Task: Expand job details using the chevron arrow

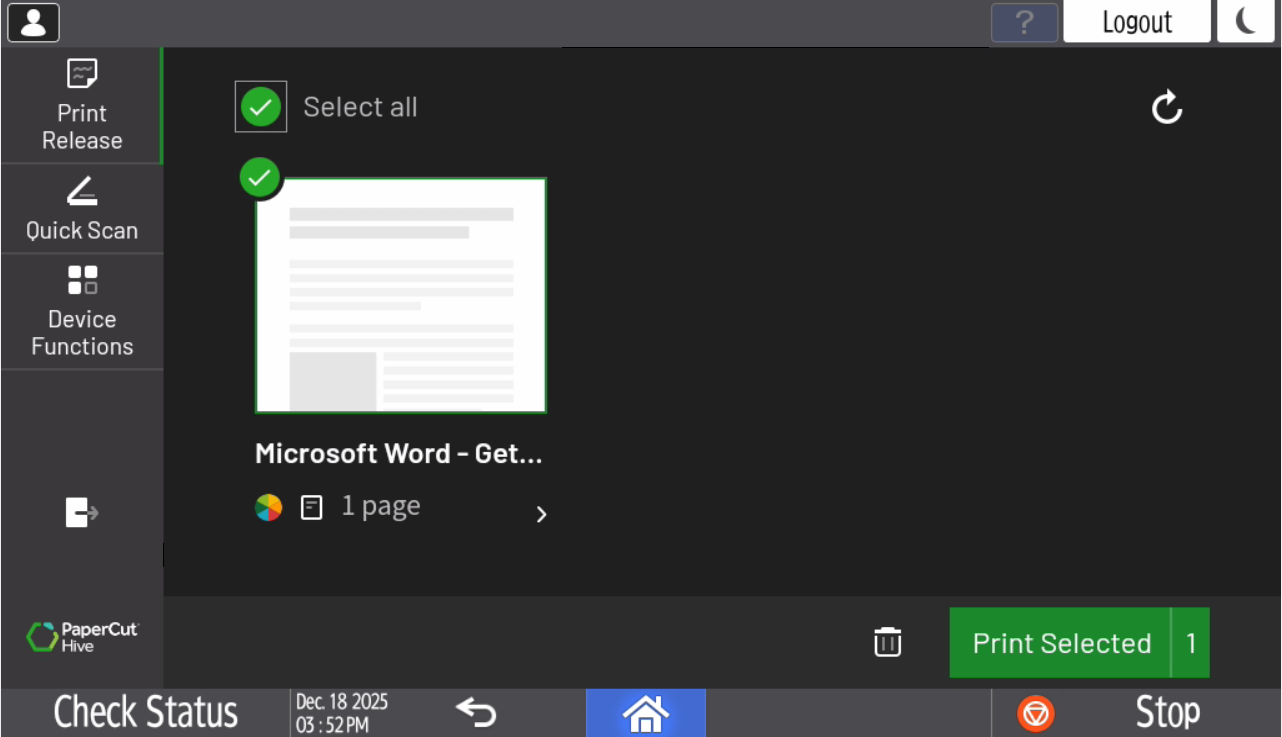Action: [x=541, y=514]
